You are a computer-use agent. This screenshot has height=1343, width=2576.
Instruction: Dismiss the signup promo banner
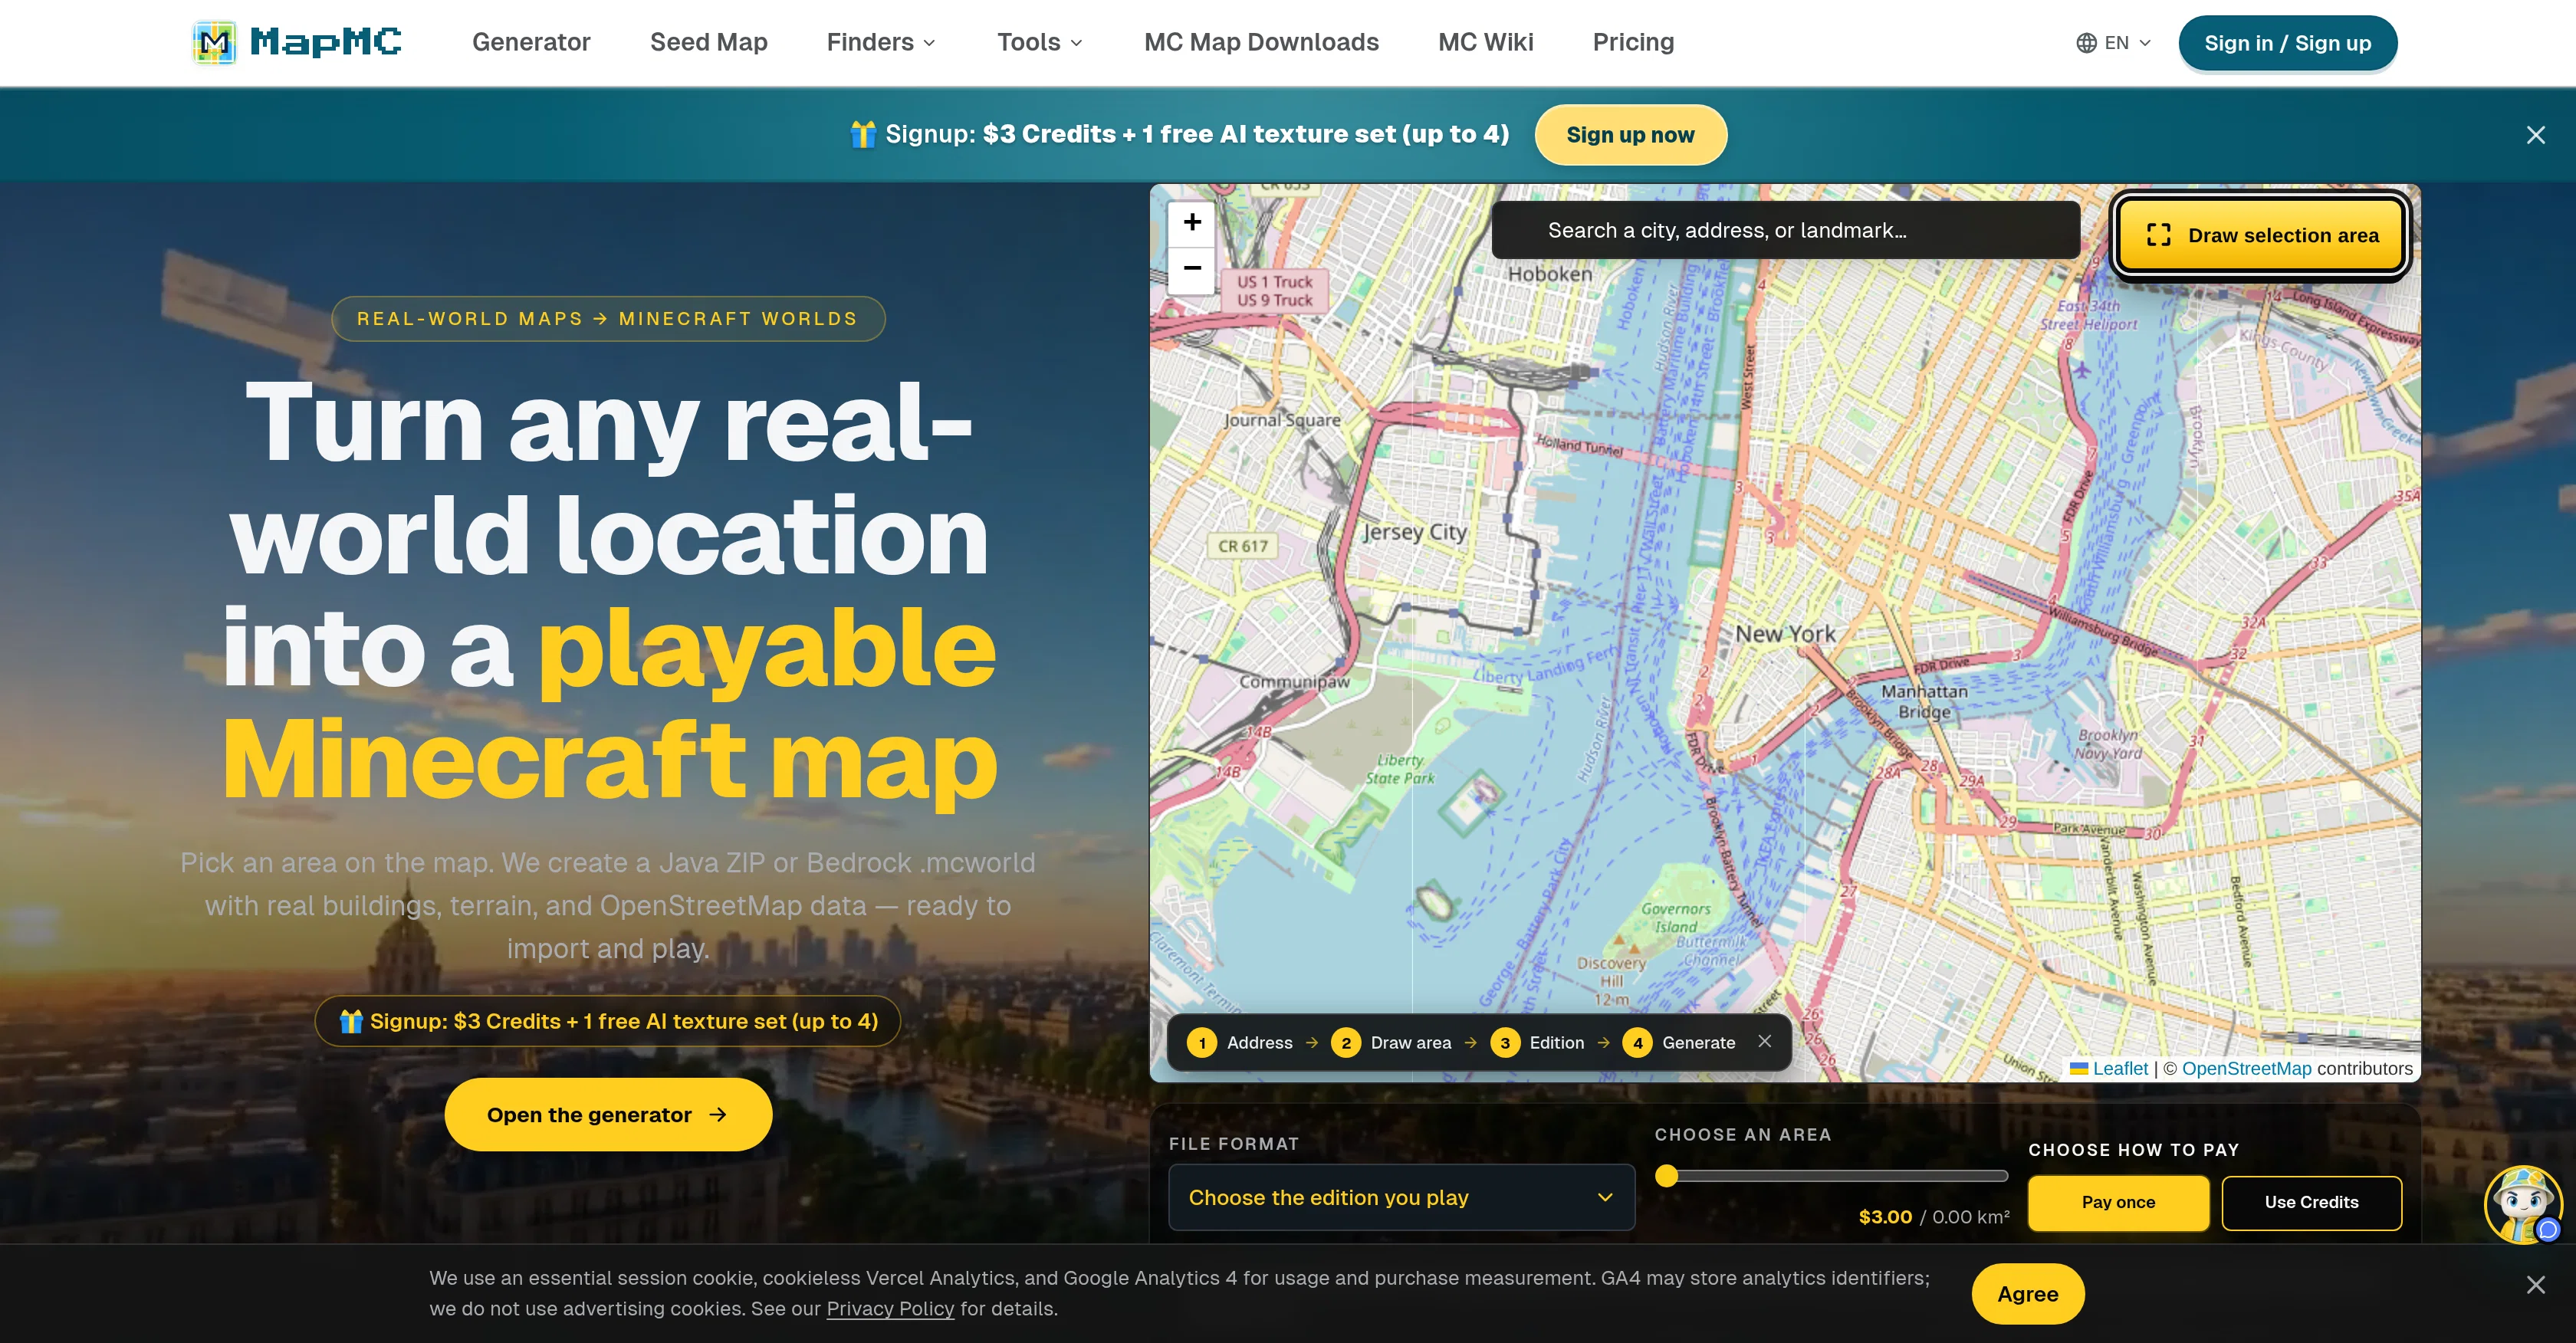click(2535, 135)
